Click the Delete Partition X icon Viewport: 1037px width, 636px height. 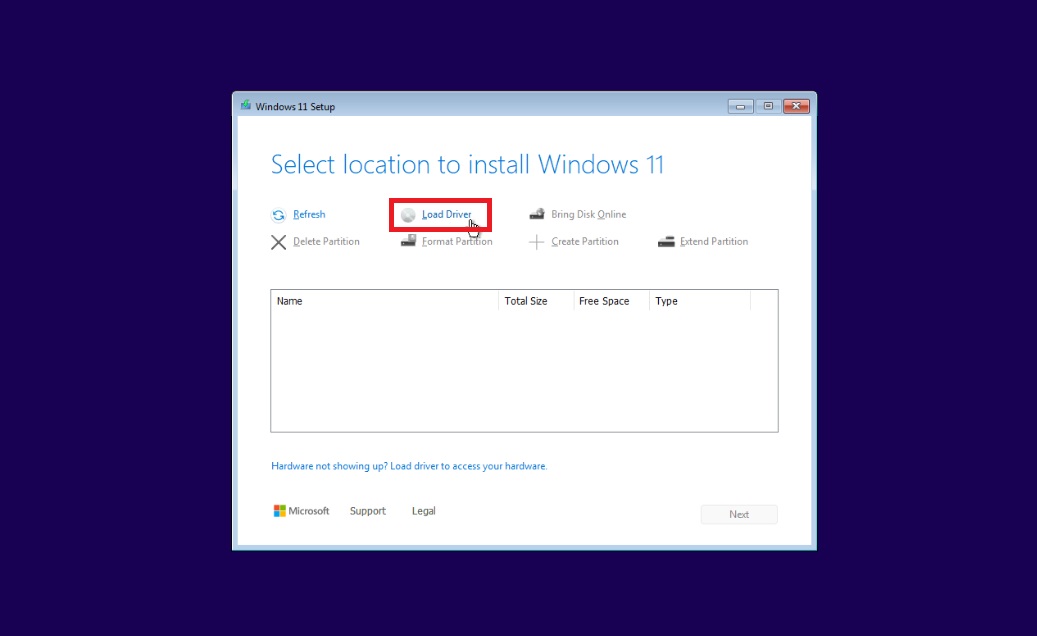click(x=278, y=242)
